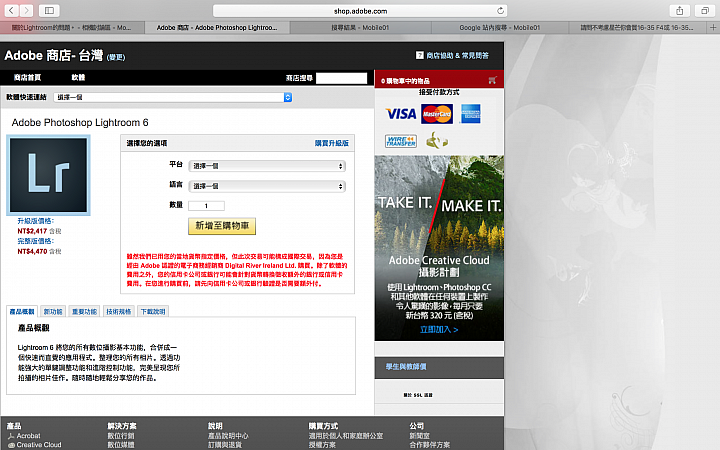Switch to the Google site search tab
This screenshot has height=450, width=720.
[500, 28]
